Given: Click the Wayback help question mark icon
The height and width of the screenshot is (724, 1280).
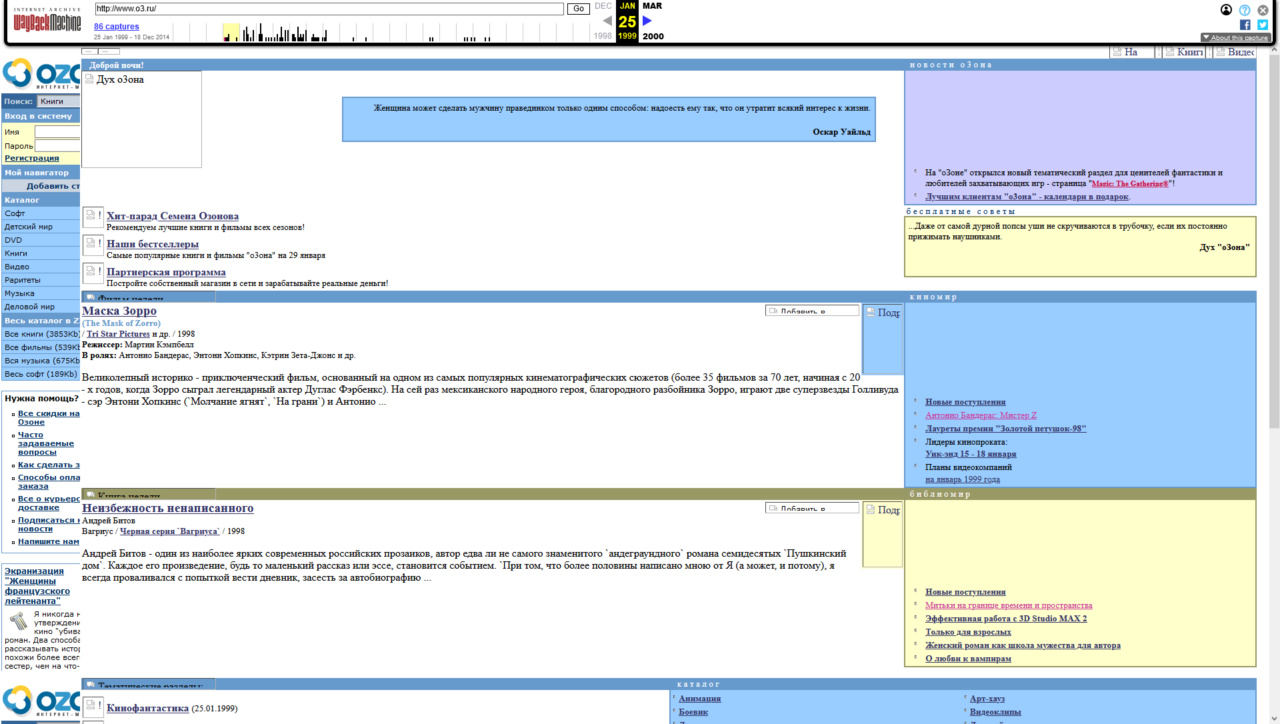Looking at the screenshot, I should click(x=1245, y=10).
